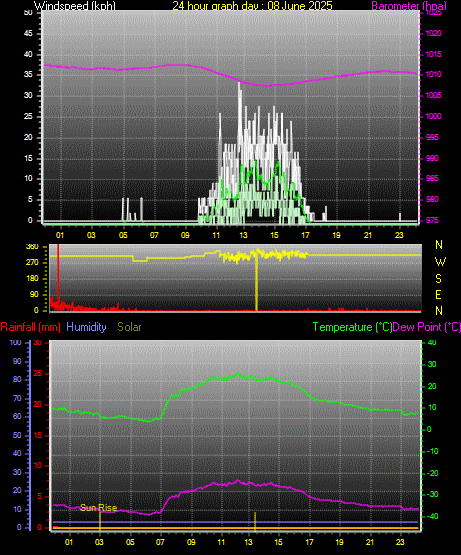Click the "Barometer (hpa)" axis title
This screenshot has height=555, width=461.
coord(409,6)
